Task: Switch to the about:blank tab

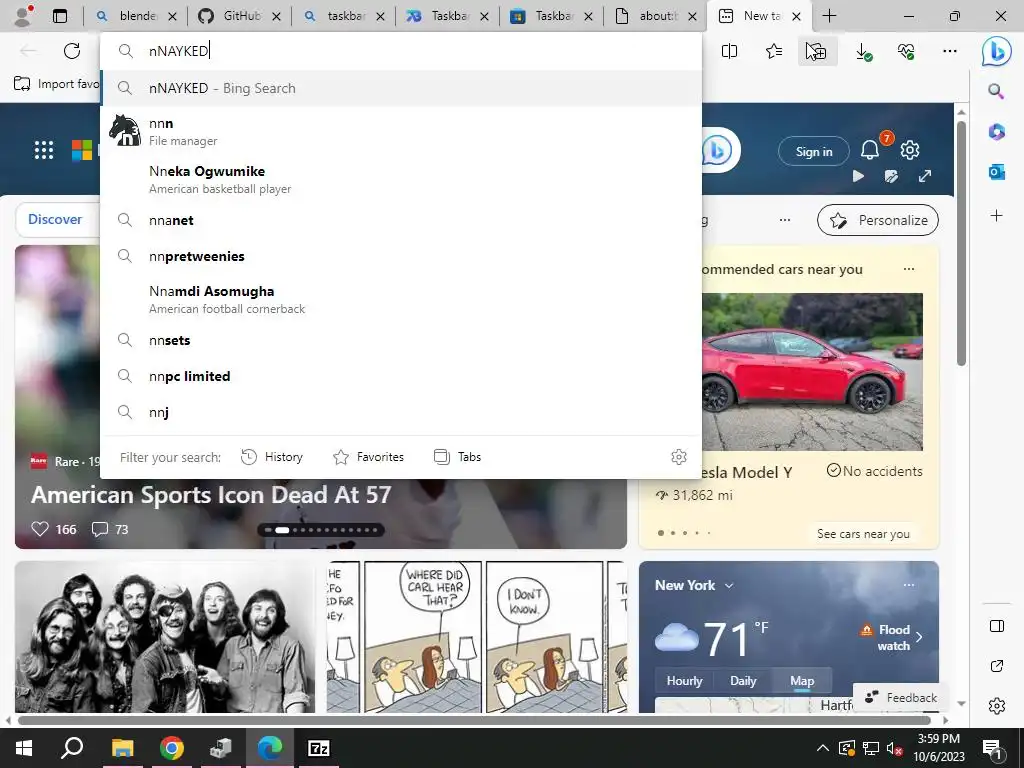Action: pos(656,16)
